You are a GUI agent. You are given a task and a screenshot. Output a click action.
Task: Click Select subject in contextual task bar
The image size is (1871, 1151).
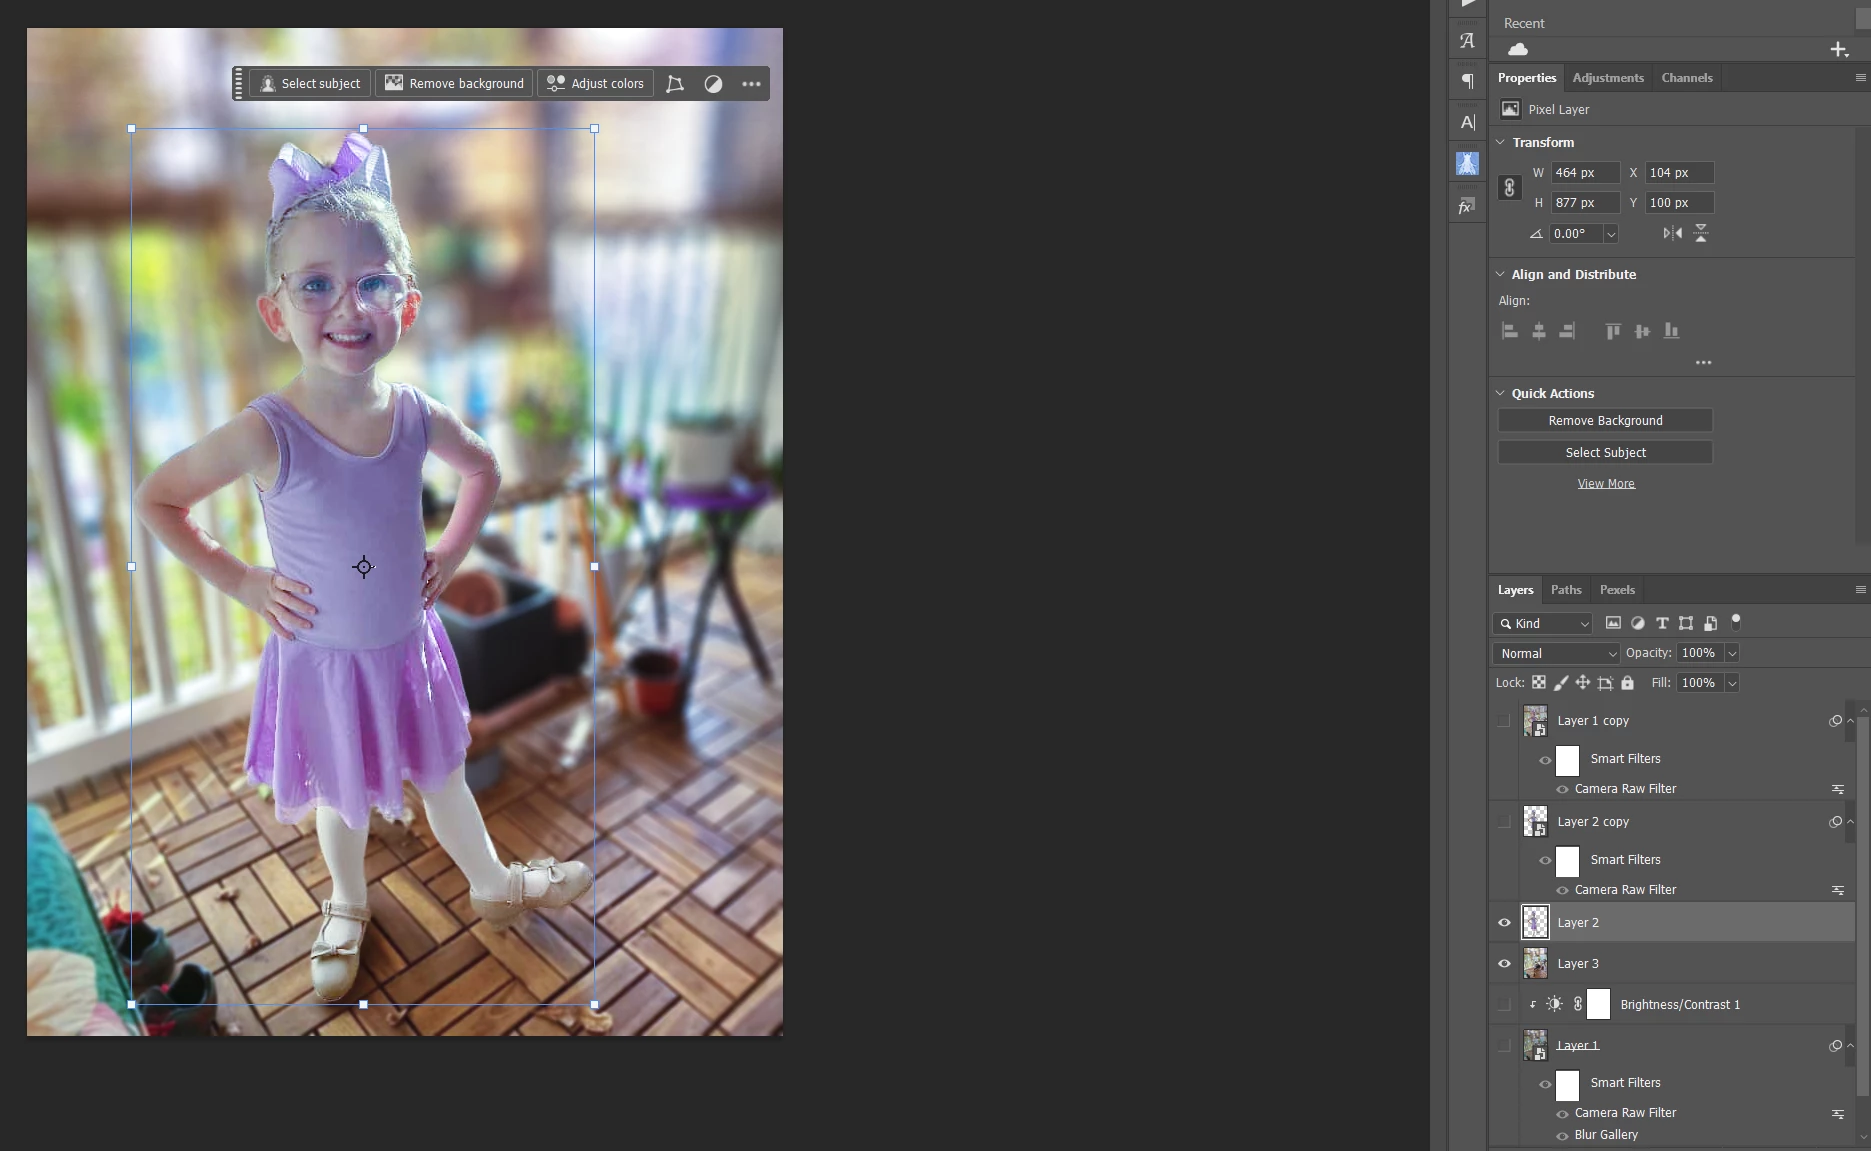(310, 84)
